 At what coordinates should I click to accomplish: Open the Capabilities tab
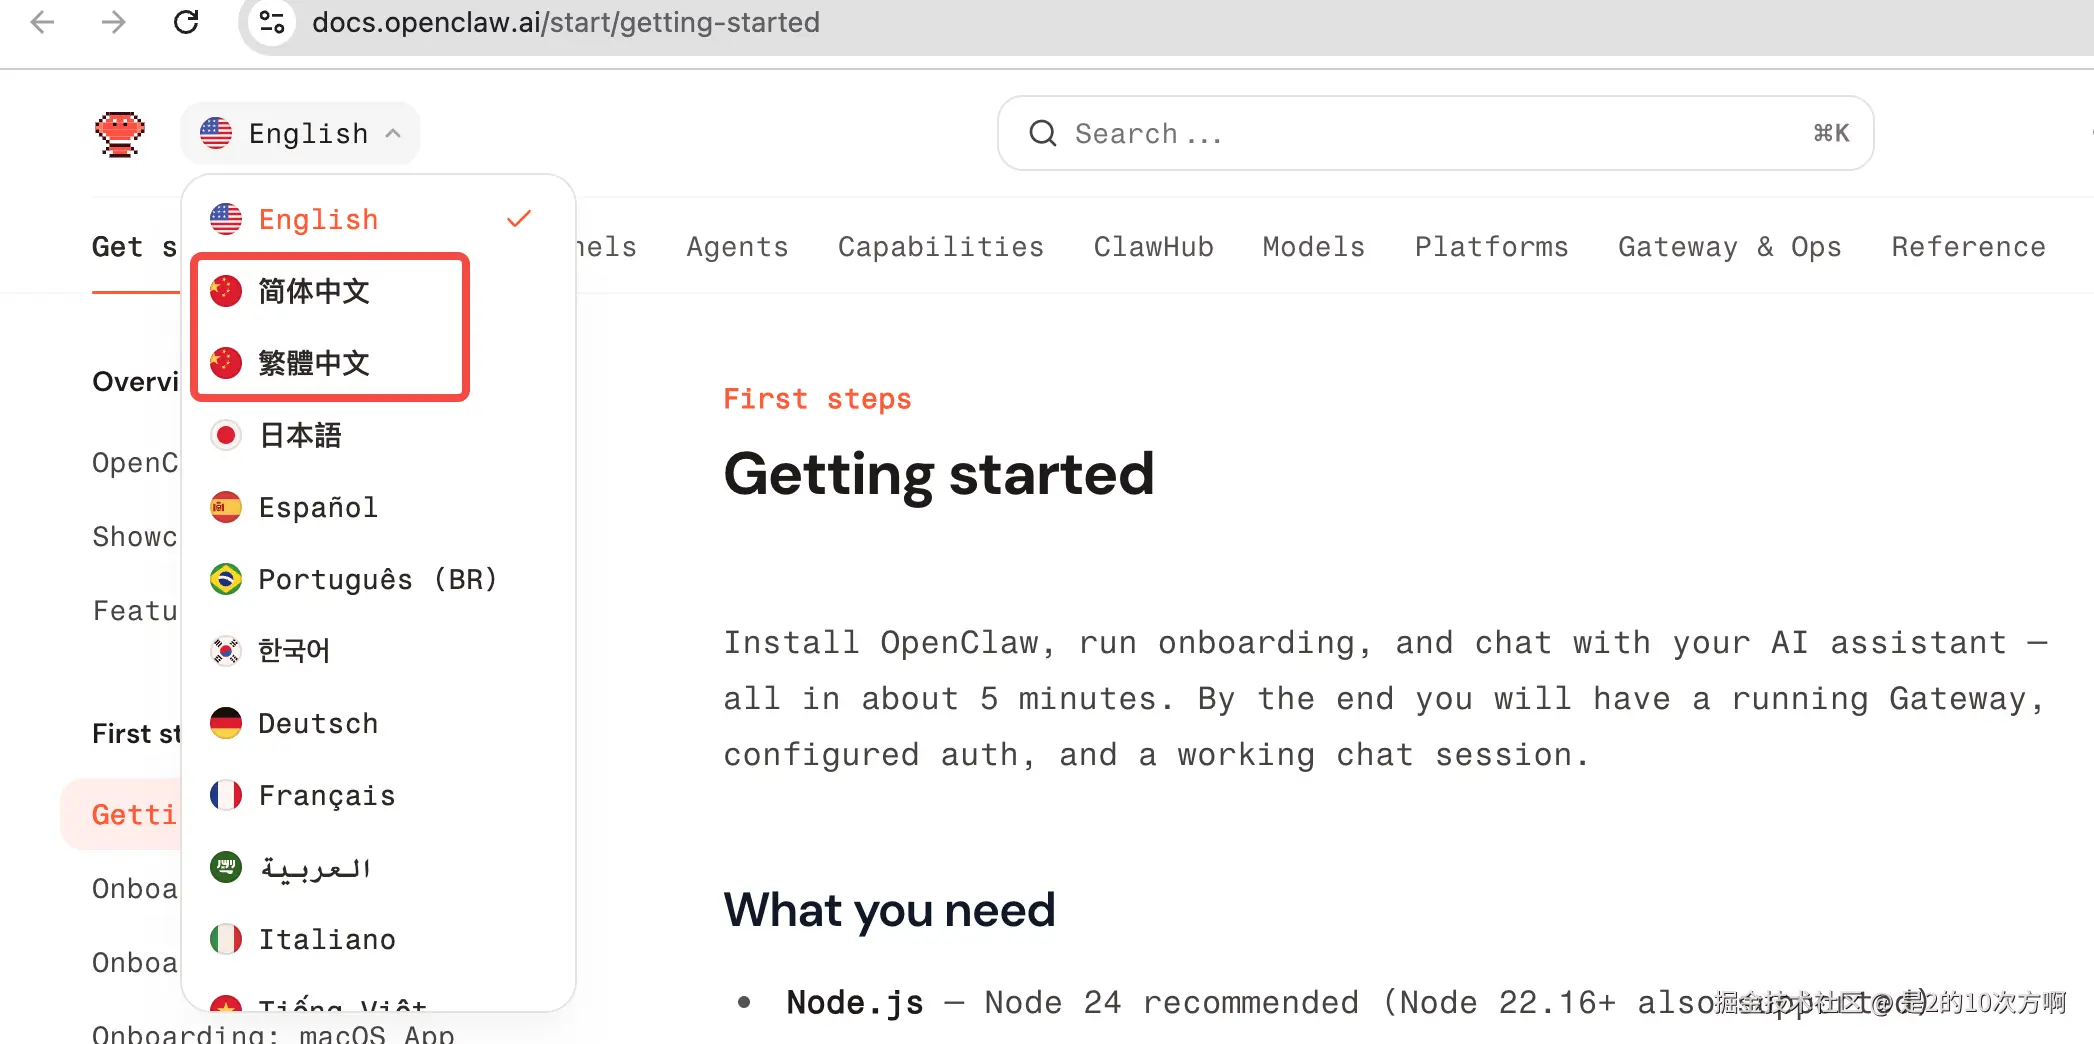pyautogui.click(x=940, y=247)
